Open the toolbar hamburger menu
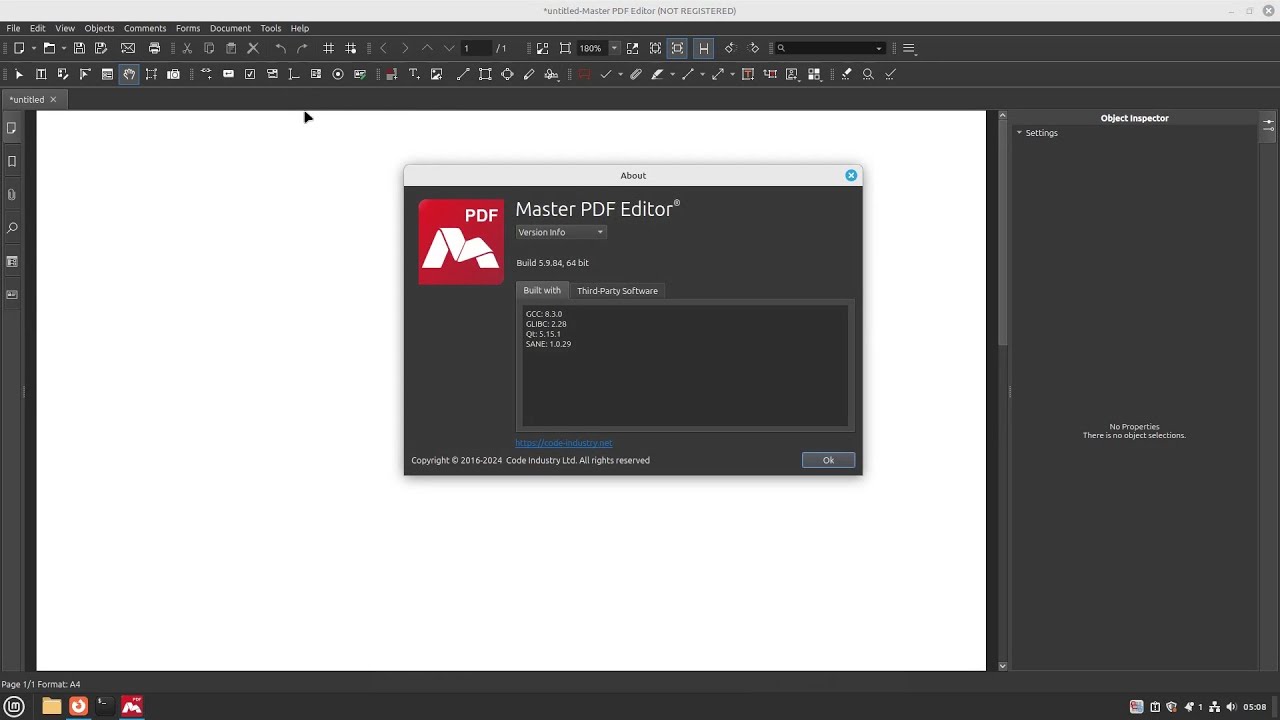Screen dimensions: 1280x720 (x=909, y=48)
